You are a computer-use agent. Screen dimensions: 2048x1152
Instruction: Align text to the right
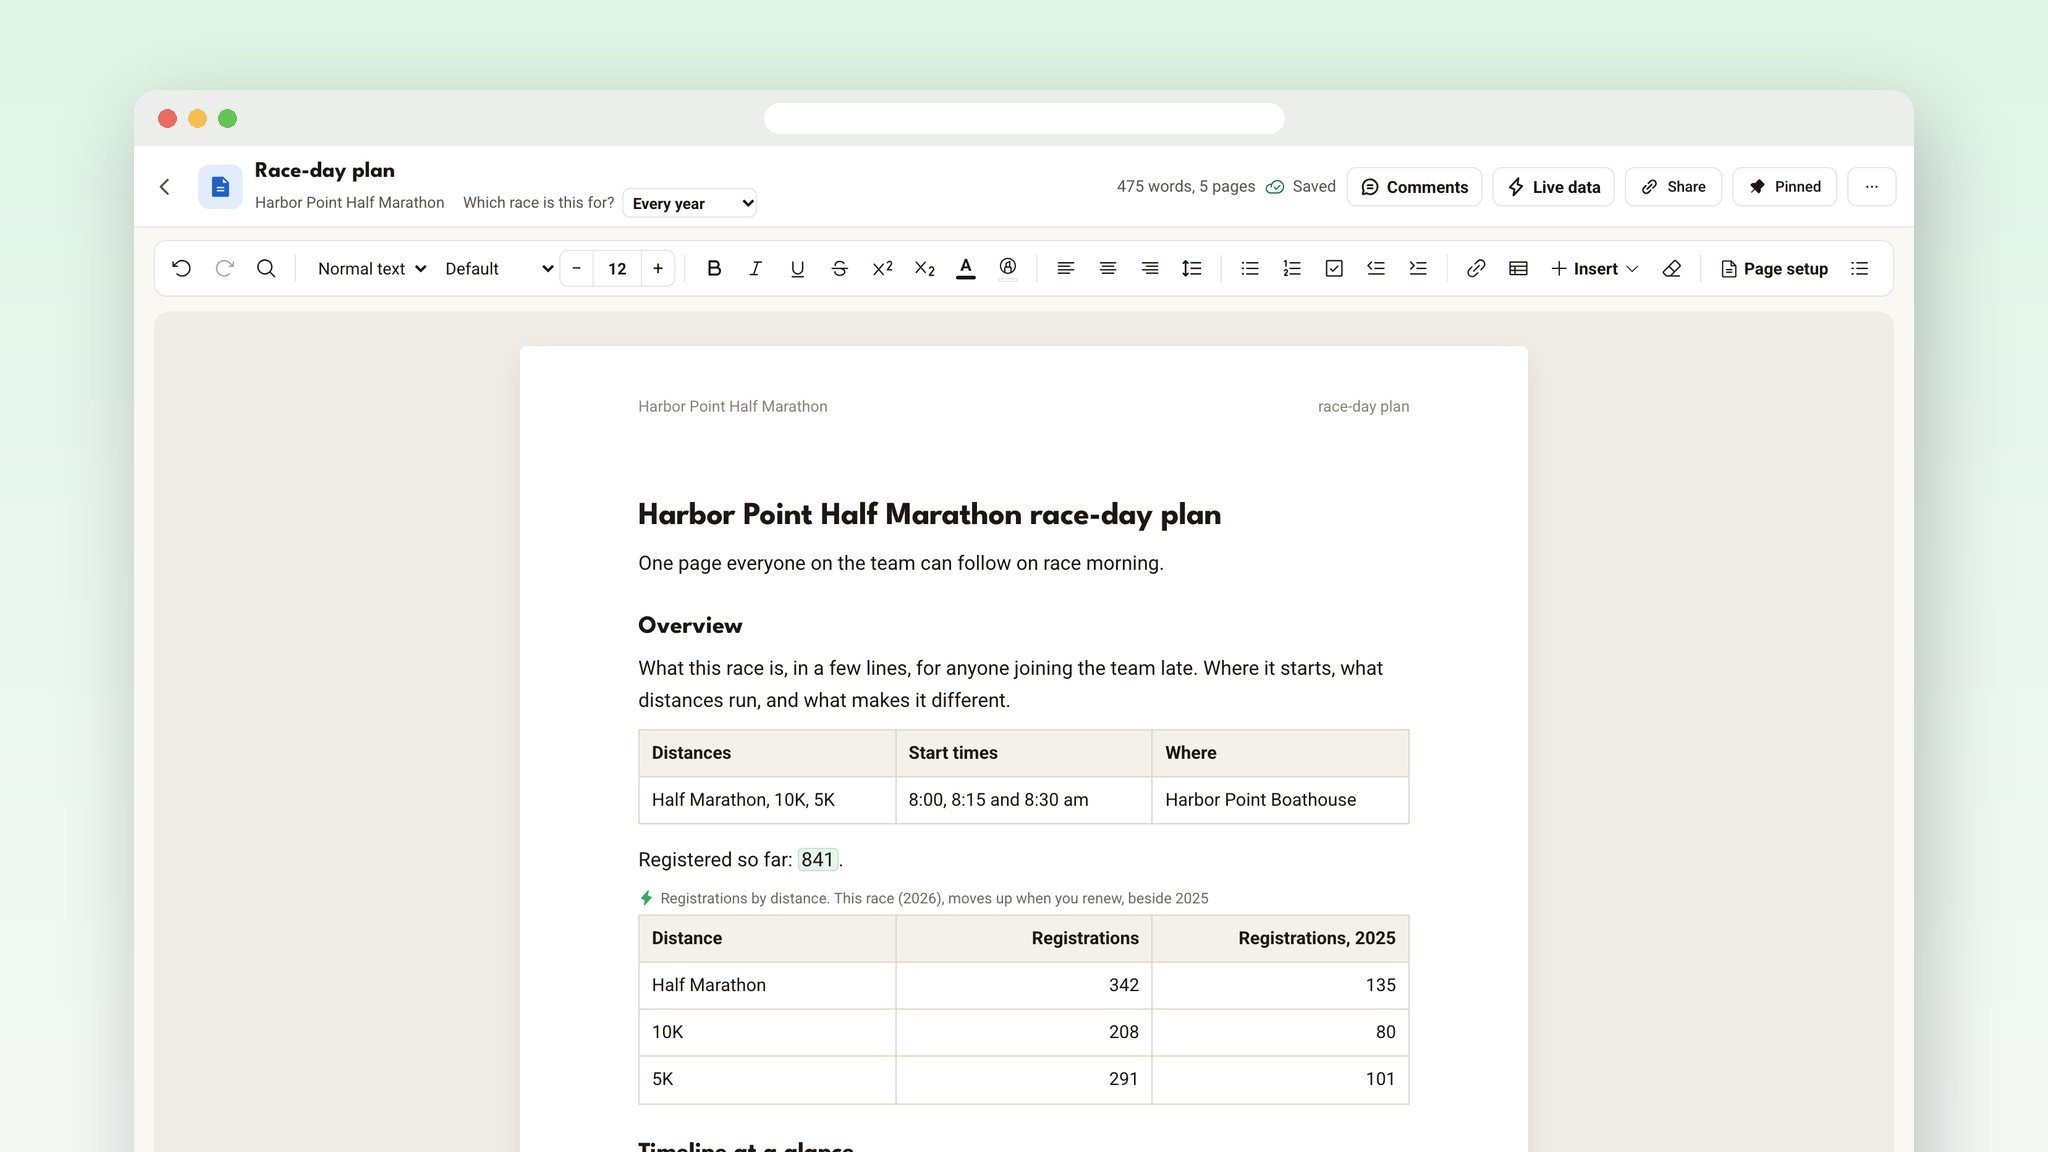click(x=1150, y=268)
